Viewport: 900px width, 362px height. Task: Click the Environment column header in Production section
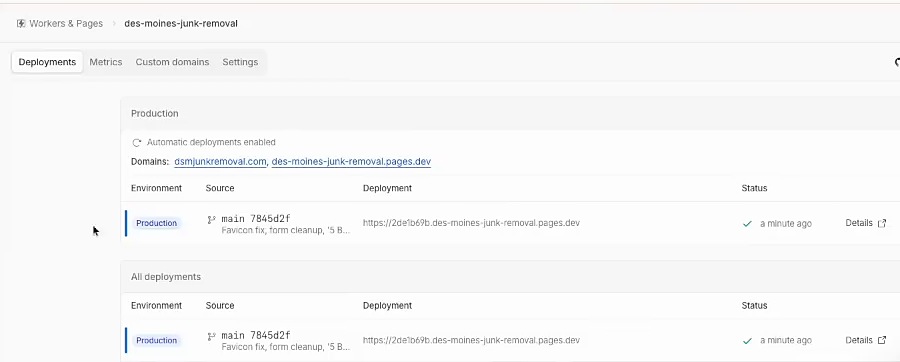click(x=156, y=188)
